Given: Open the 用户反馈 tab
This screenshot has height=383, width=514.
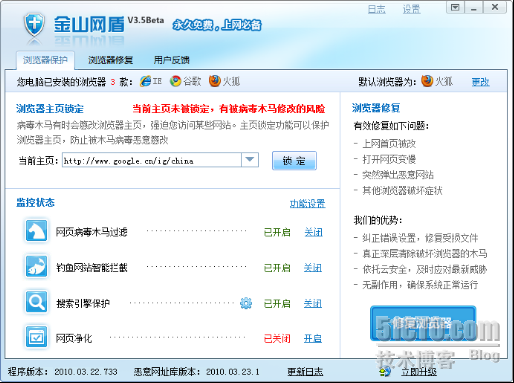Looking at the screenshot, I should pos(171,60).
